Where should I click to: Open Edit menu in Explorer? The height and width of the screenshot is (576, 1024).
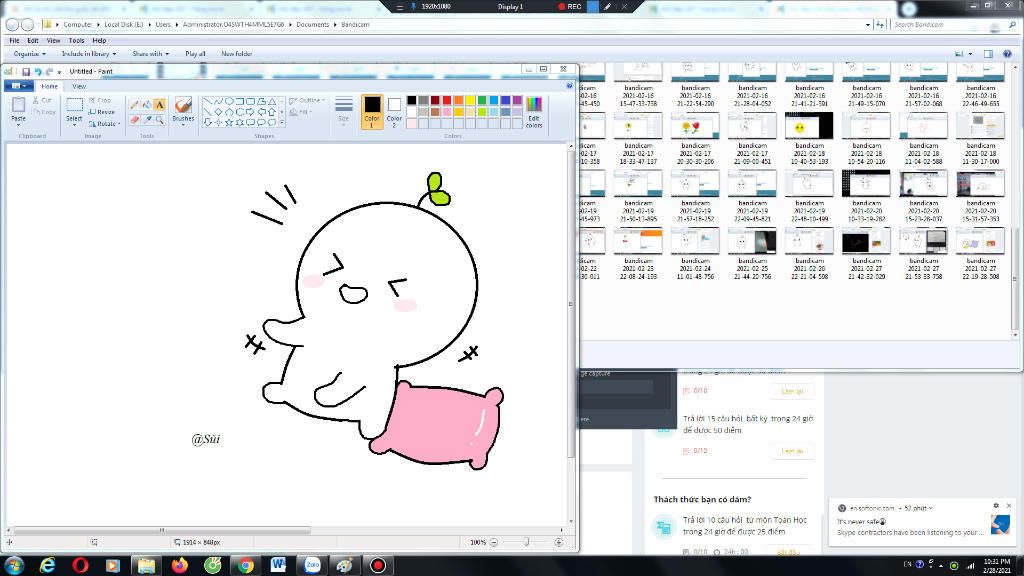[x=33, y=40]
